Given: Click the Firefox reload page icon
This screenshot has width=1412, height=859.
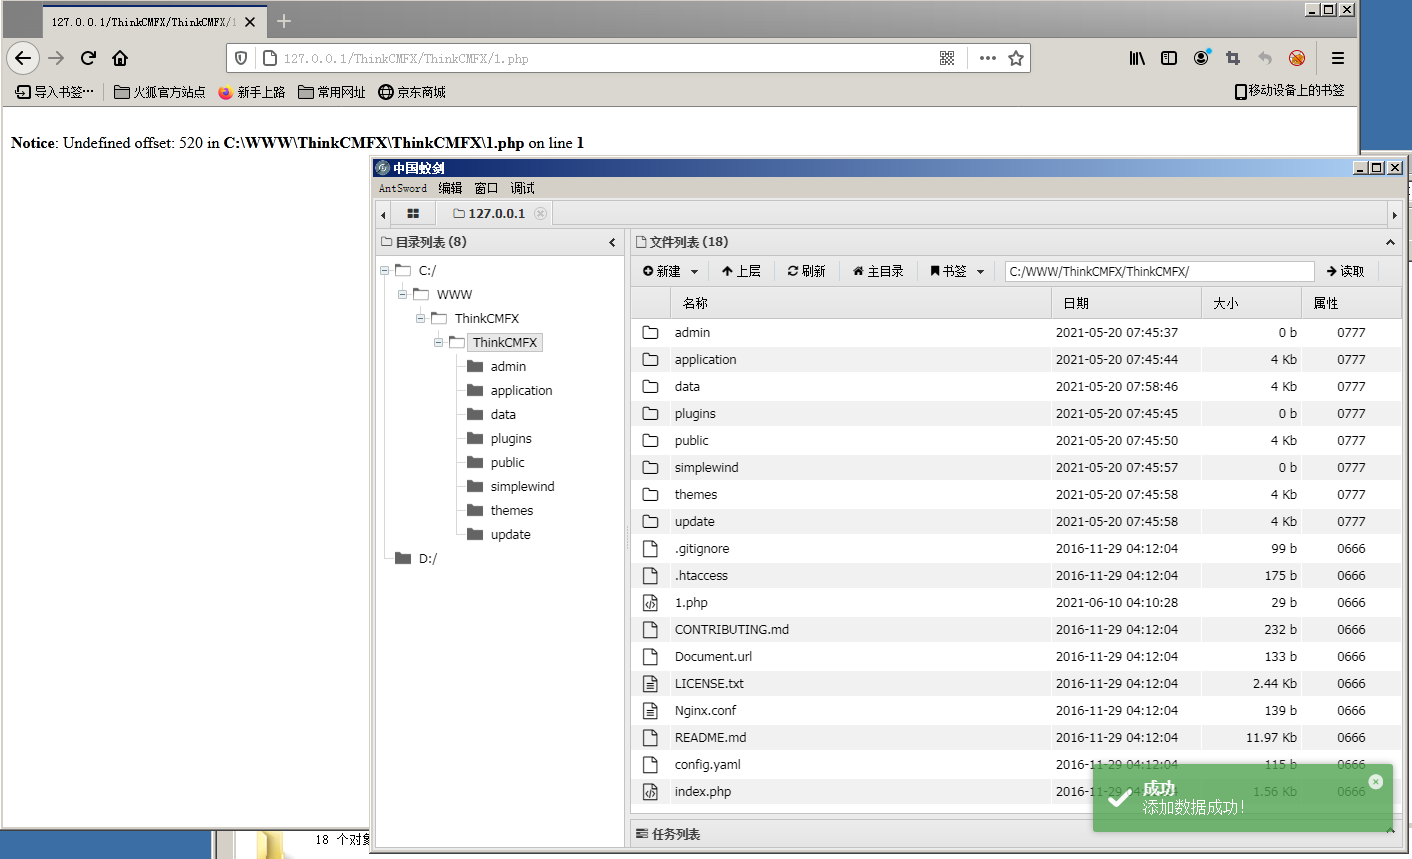Looking at the screenshot, I should pos(88,58).
